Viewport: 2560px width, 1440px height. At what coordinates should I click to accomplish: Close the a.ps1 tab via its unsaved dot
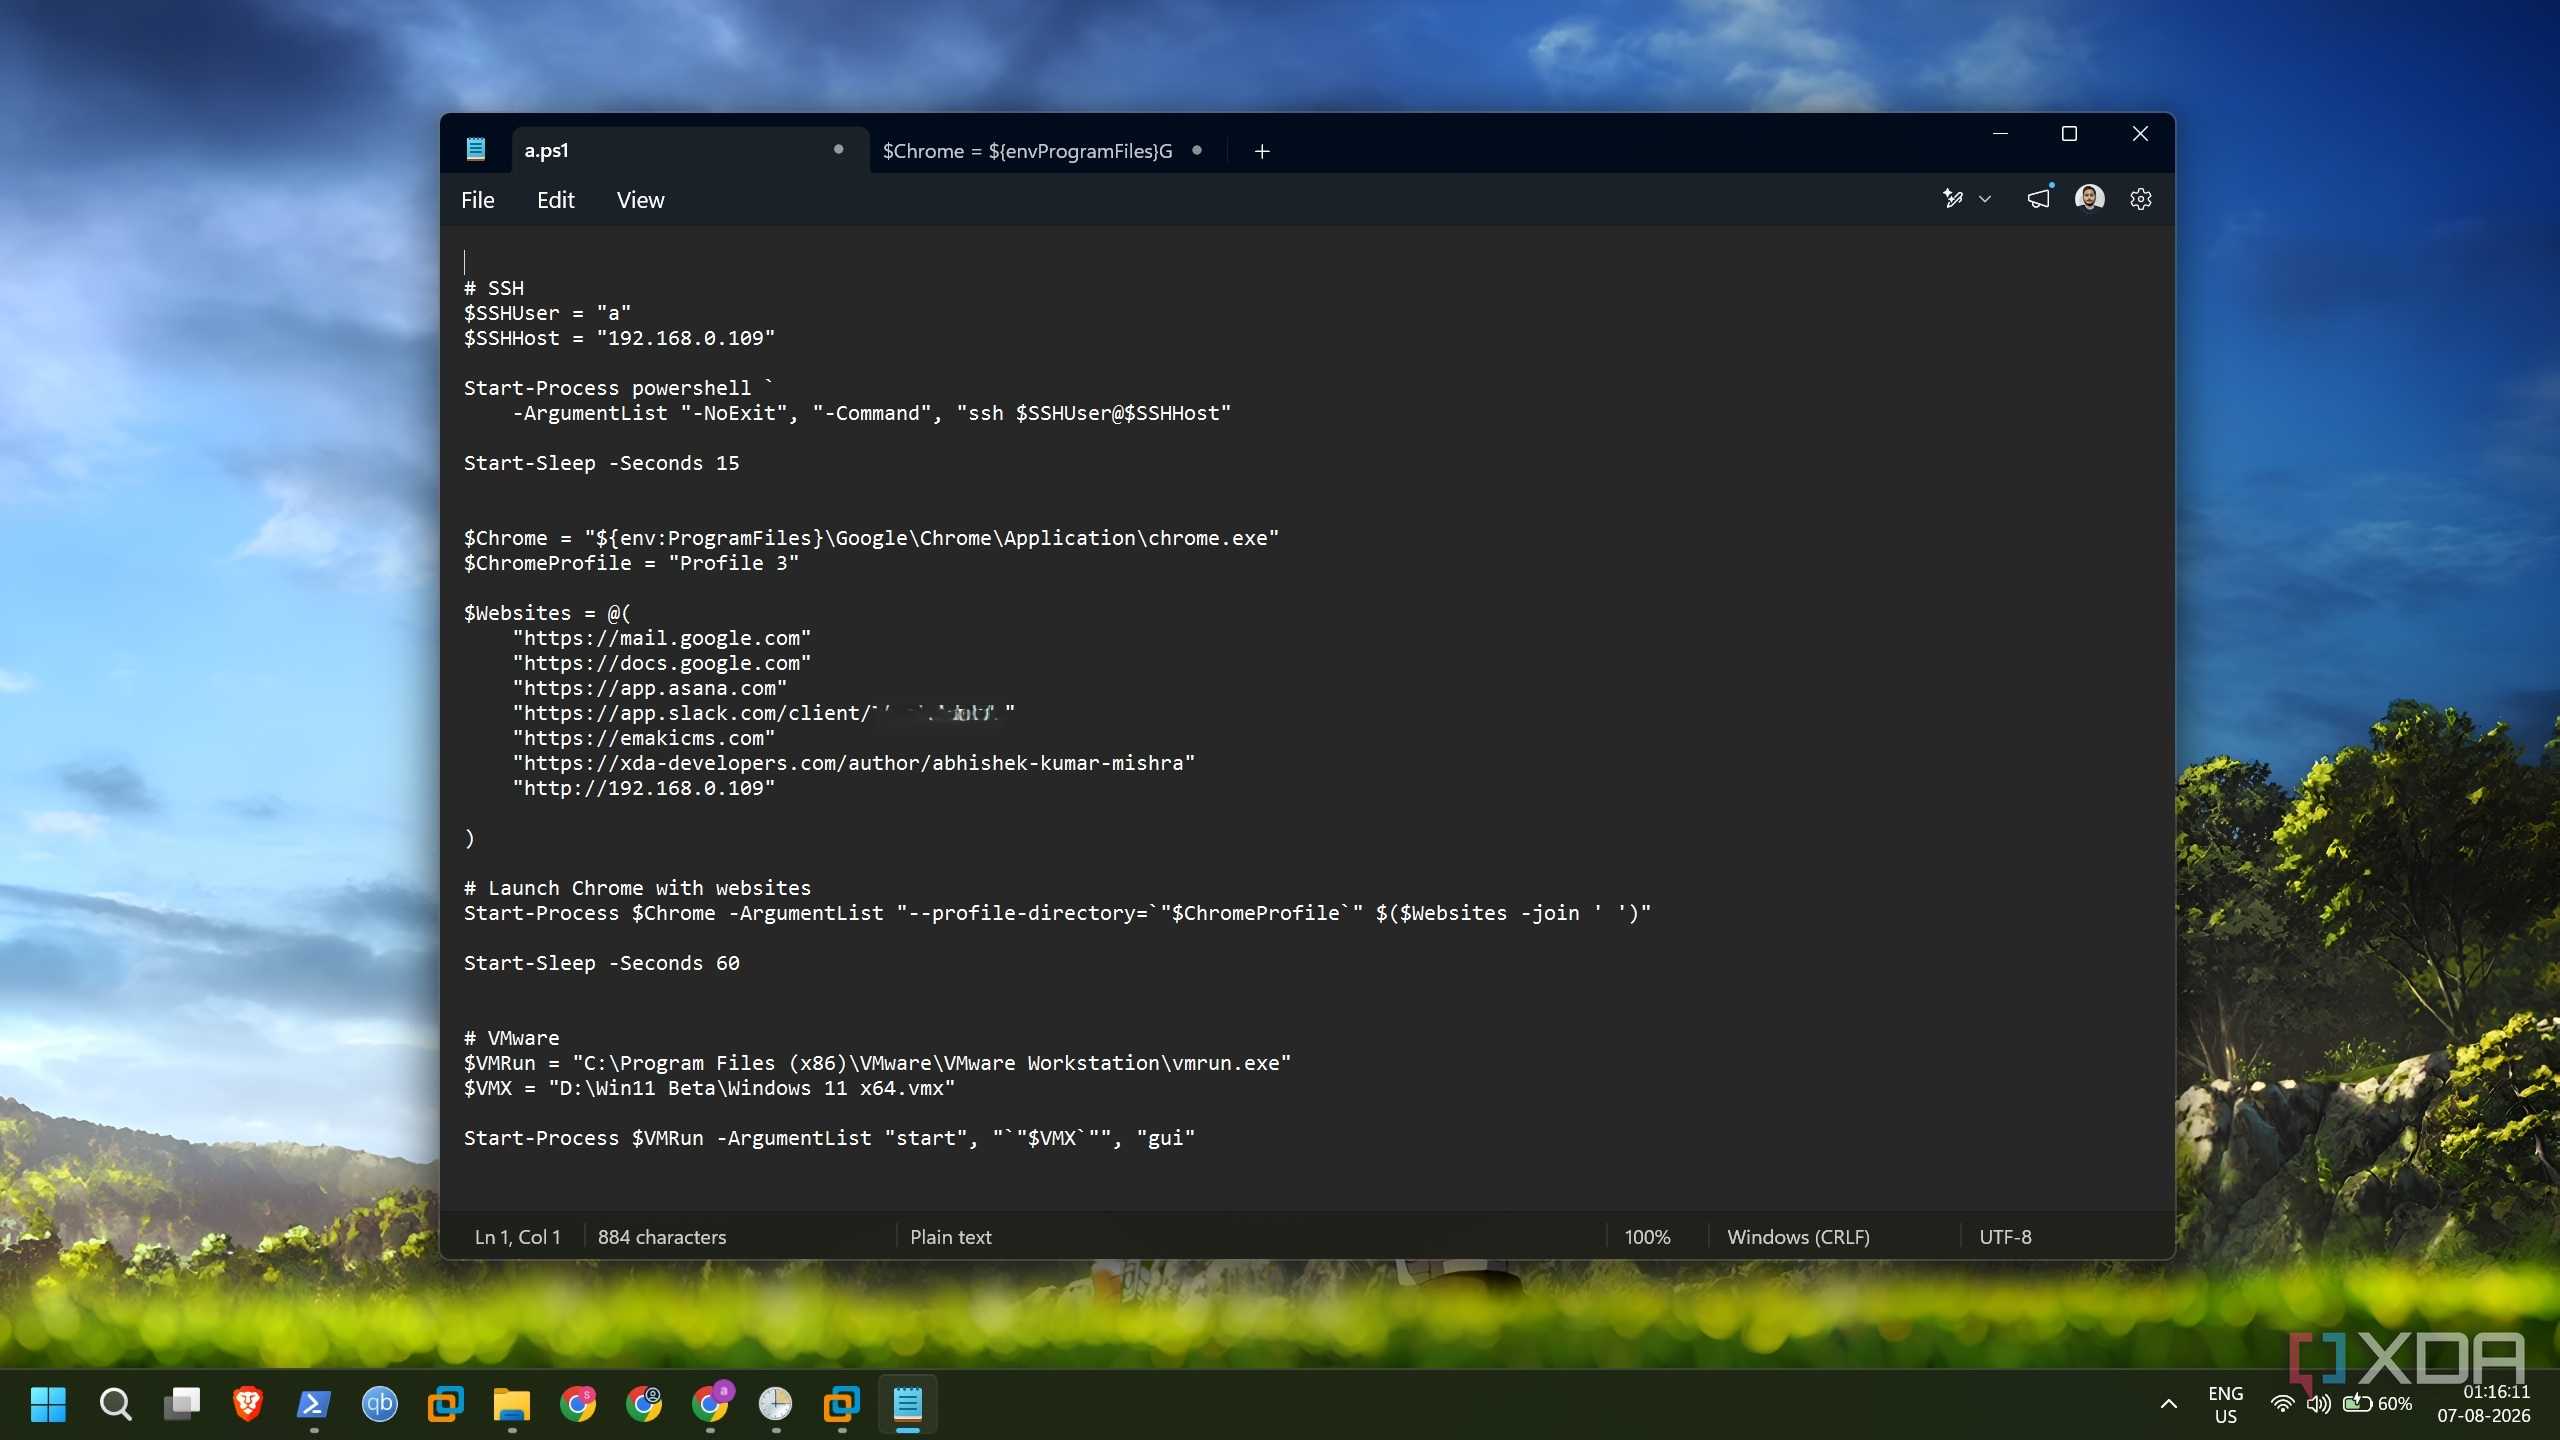[x=839, y=149]
